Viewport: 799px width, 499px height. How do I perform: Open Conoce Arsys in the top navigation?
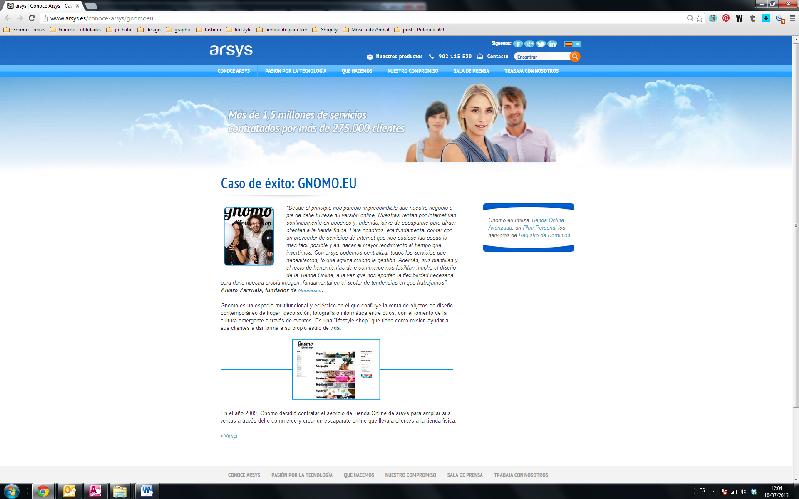point(233,71)
